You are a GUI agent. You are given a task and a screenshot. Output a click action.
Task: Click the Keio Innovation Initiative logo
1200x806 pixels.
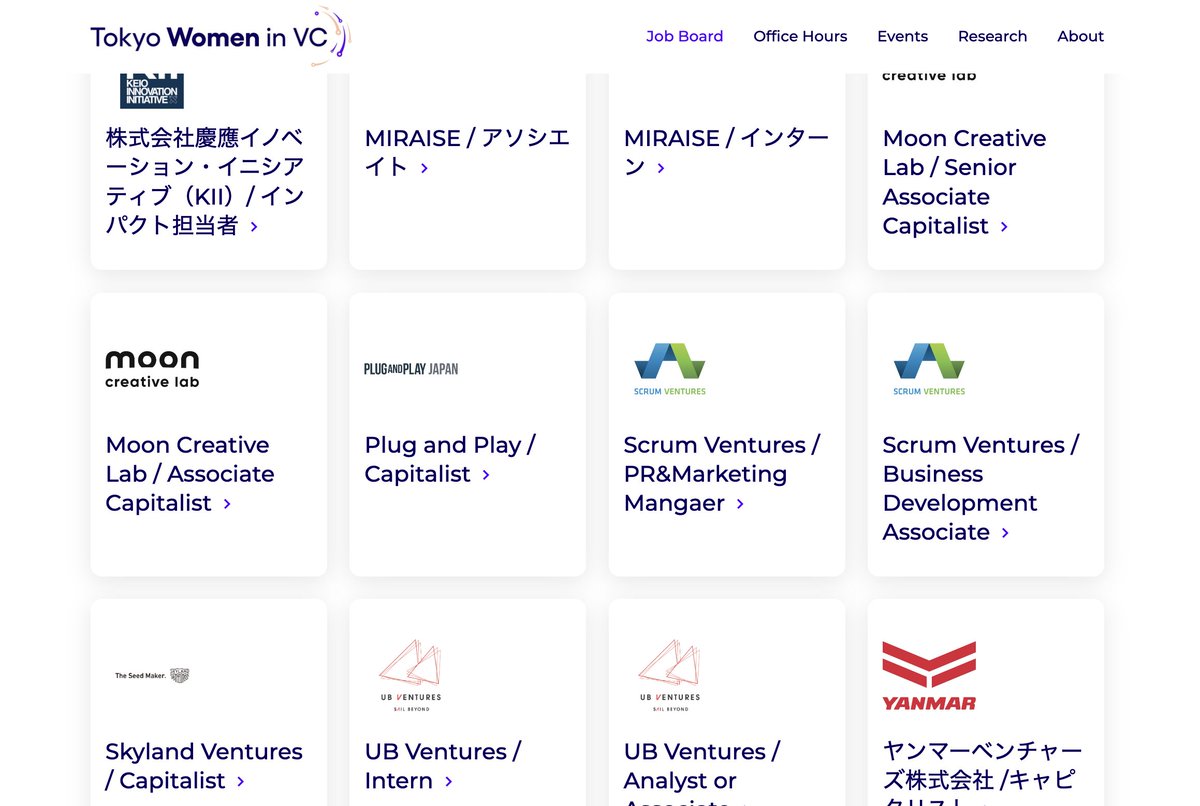pos(152,91)
